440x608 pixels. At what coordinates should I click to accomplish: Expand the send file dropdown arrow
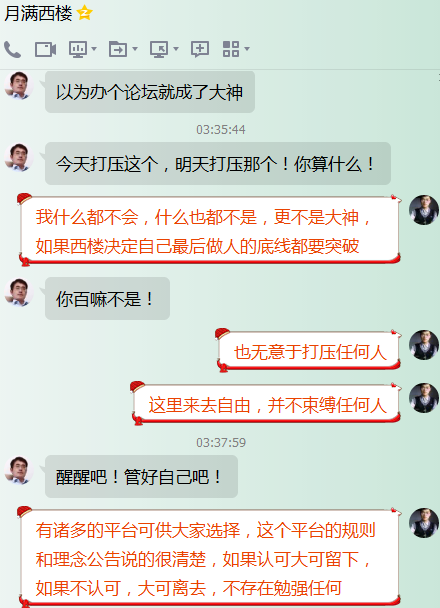coord(135,49)
